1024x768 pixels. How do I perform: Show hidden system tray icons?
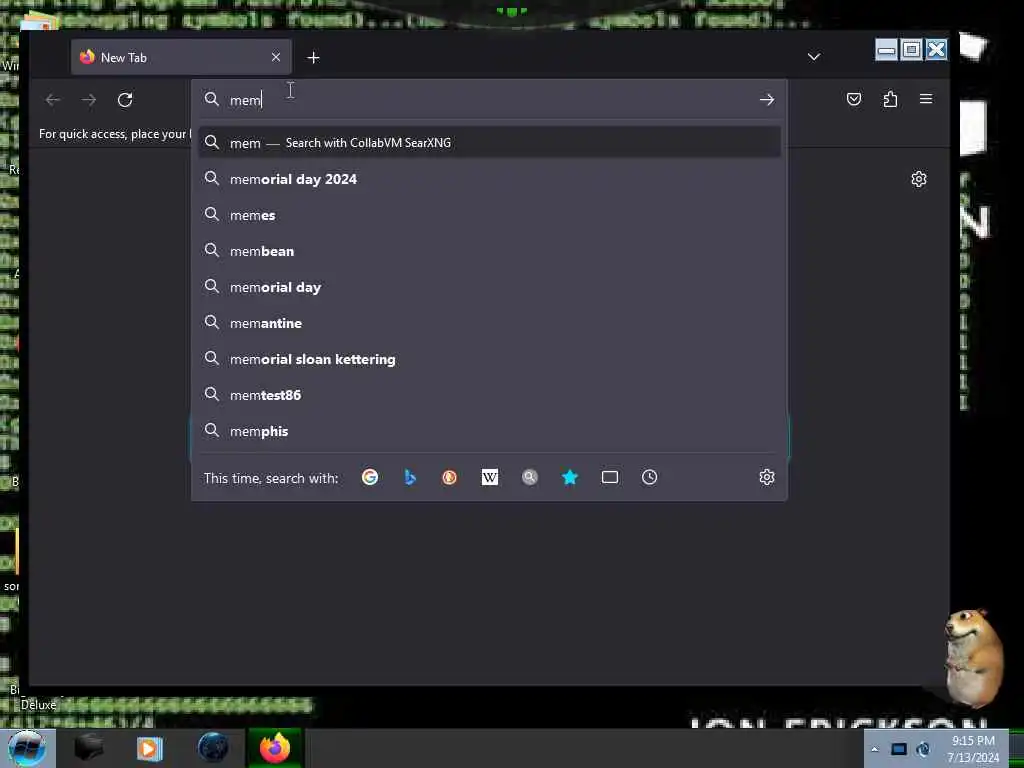874,749
